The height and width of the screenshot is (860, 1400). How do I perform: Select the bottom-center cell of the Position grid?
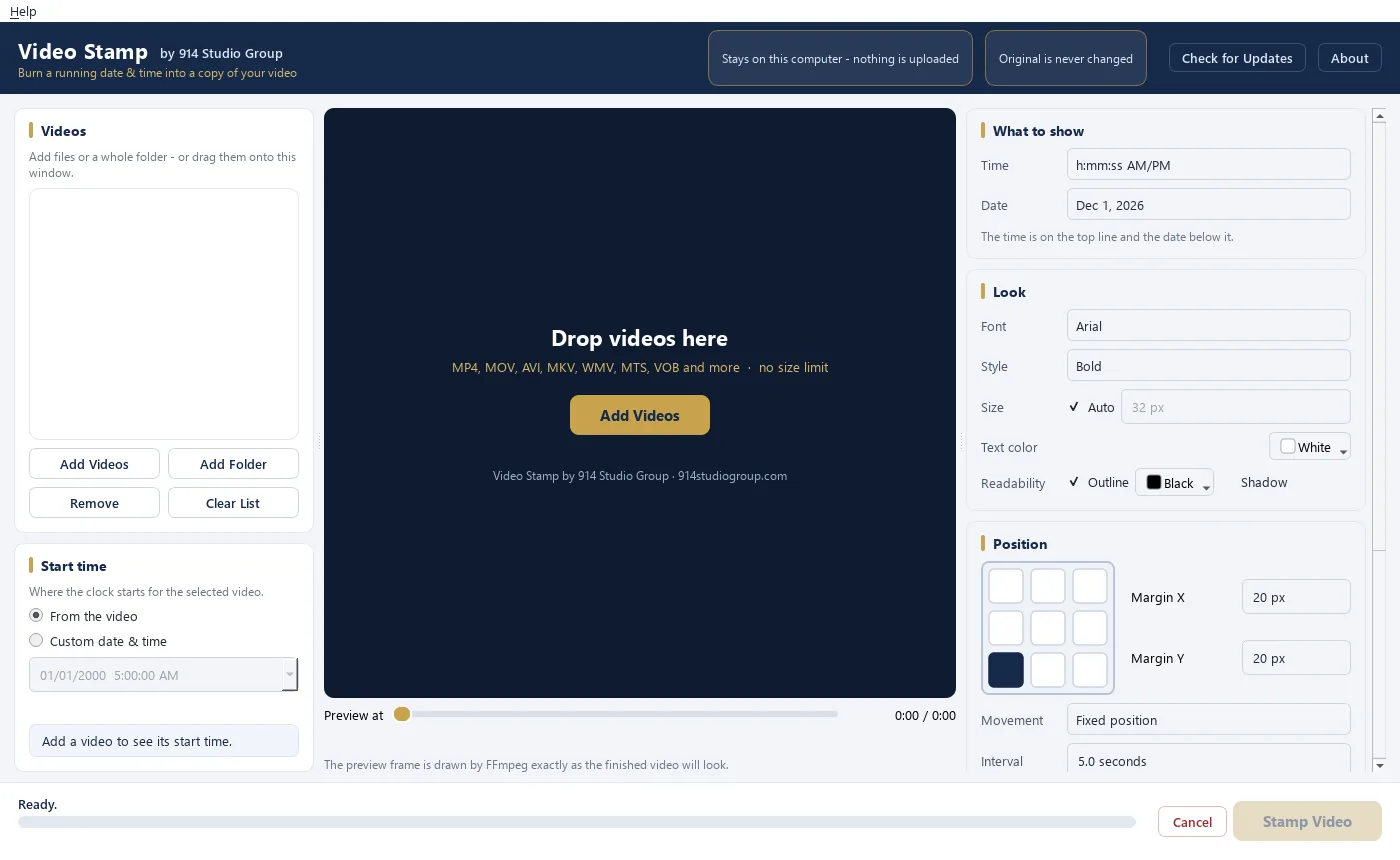tap(1048, 670)
